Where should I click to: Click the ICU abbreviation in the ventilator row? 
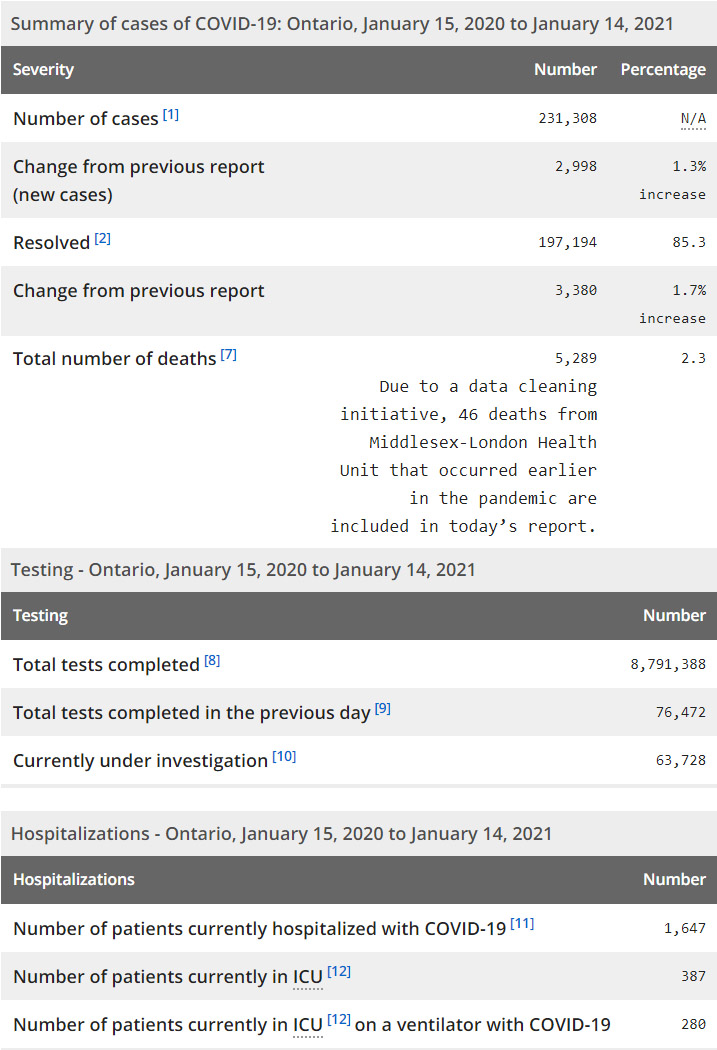pos(308,1025)
